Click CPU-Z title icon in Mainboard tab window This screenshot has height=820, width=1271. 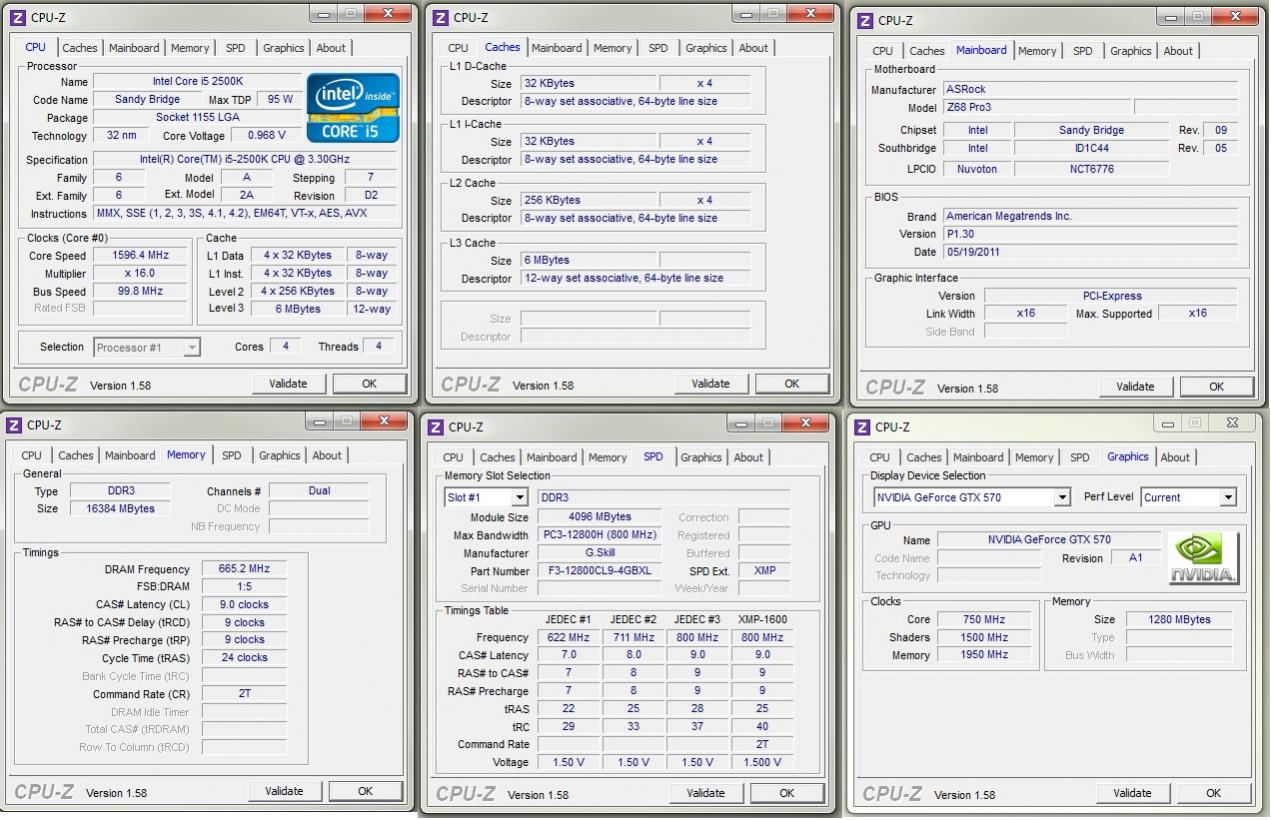point(866,20)
